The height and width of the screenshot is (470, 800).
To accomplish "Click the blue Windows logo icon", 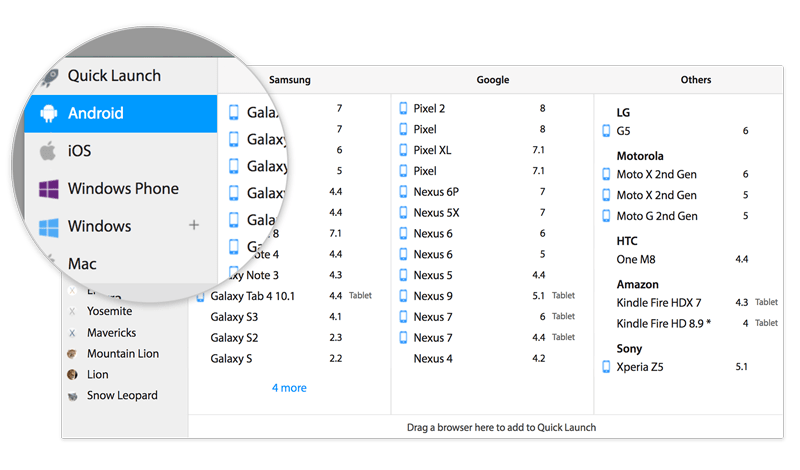I will pos(48,227).
